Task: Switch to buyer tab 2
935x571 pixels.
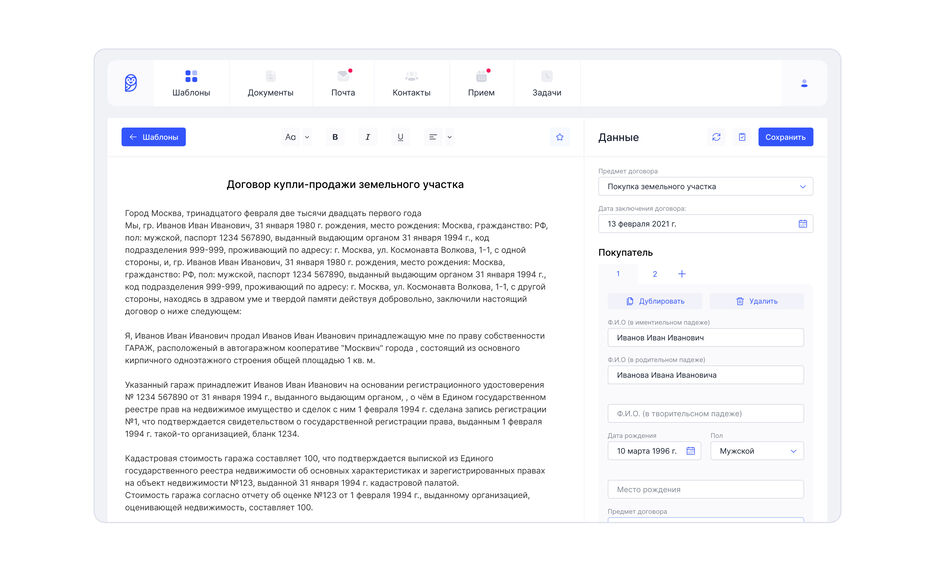Action: pyautogui.click(x=655, y=274)
